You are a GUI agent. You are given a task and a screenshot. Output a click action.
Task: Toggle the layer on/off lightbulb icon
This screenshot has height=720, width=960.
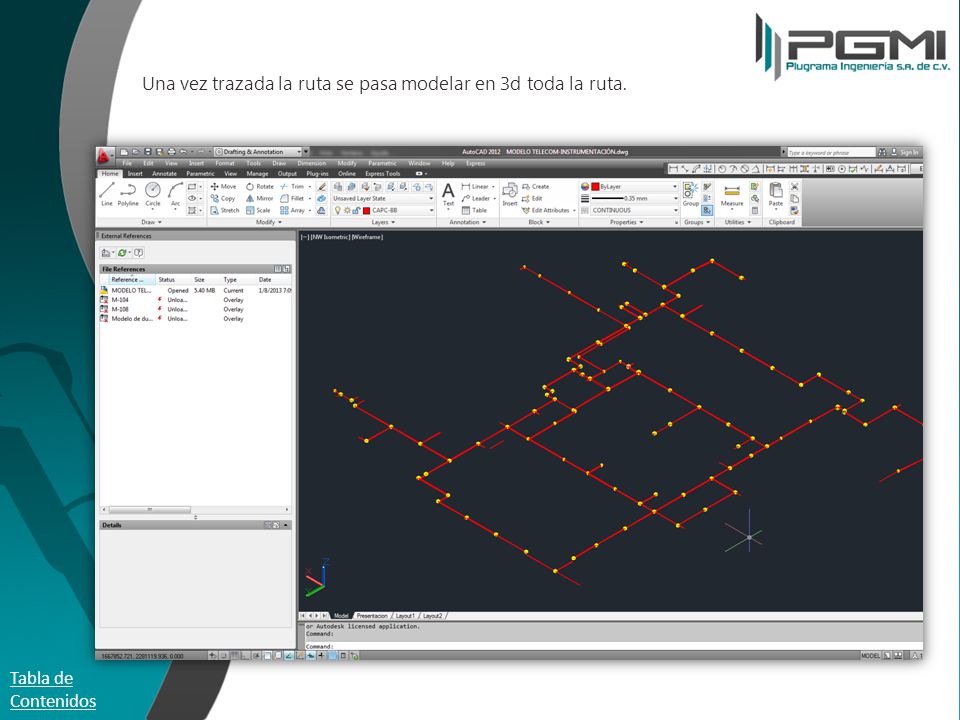(x=337, y=210)
